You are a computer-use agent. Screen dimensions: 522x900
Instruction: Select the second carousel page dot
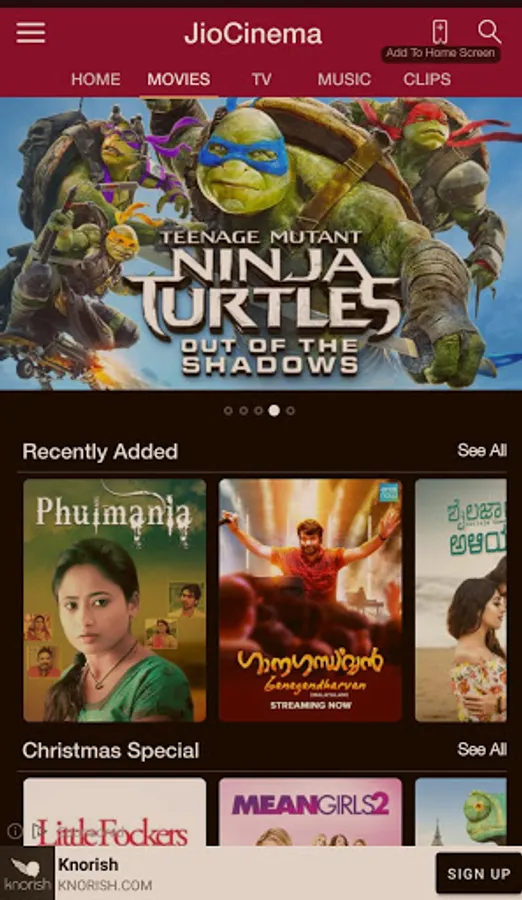(243, 410)
